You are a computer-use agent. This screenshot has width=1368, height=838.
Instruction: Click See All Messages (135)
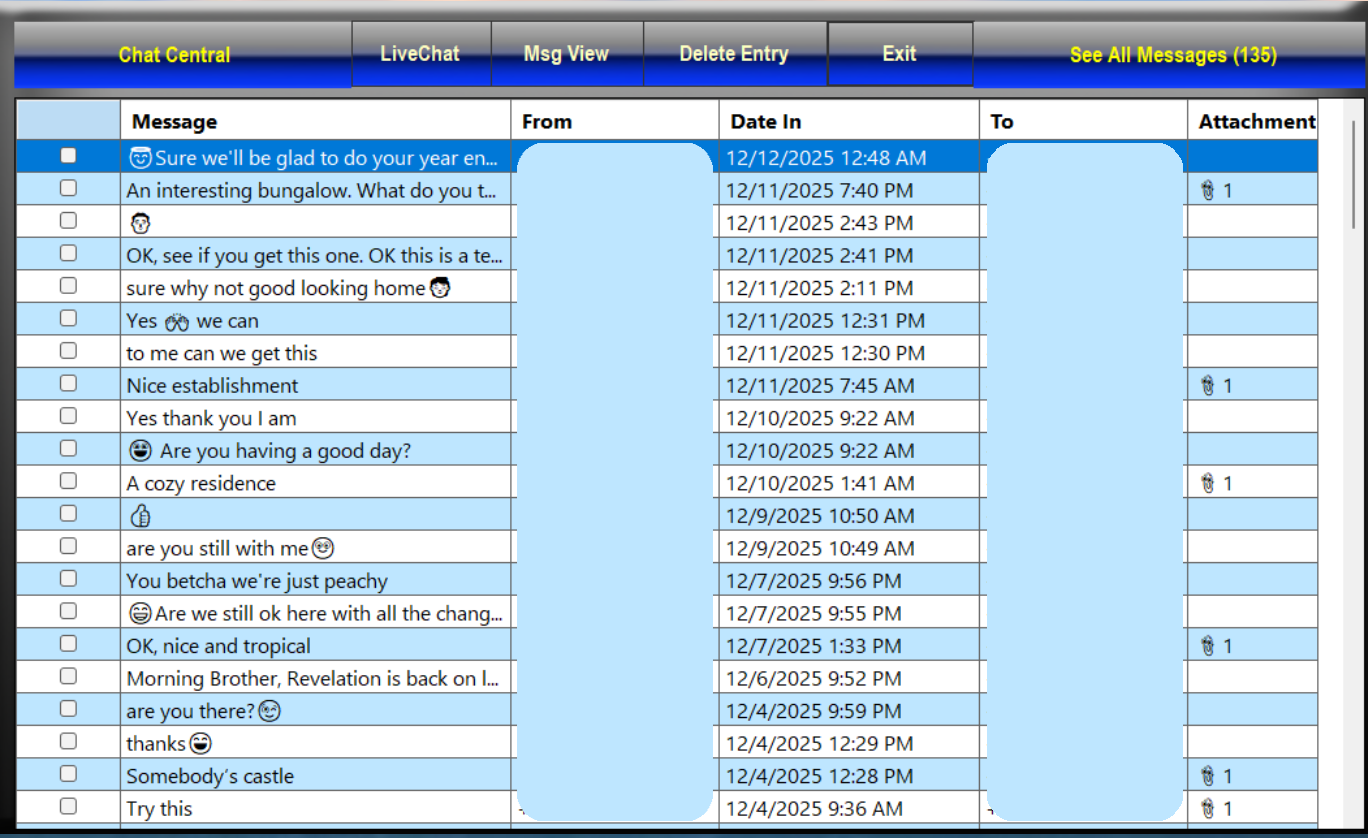(1172, 55)
